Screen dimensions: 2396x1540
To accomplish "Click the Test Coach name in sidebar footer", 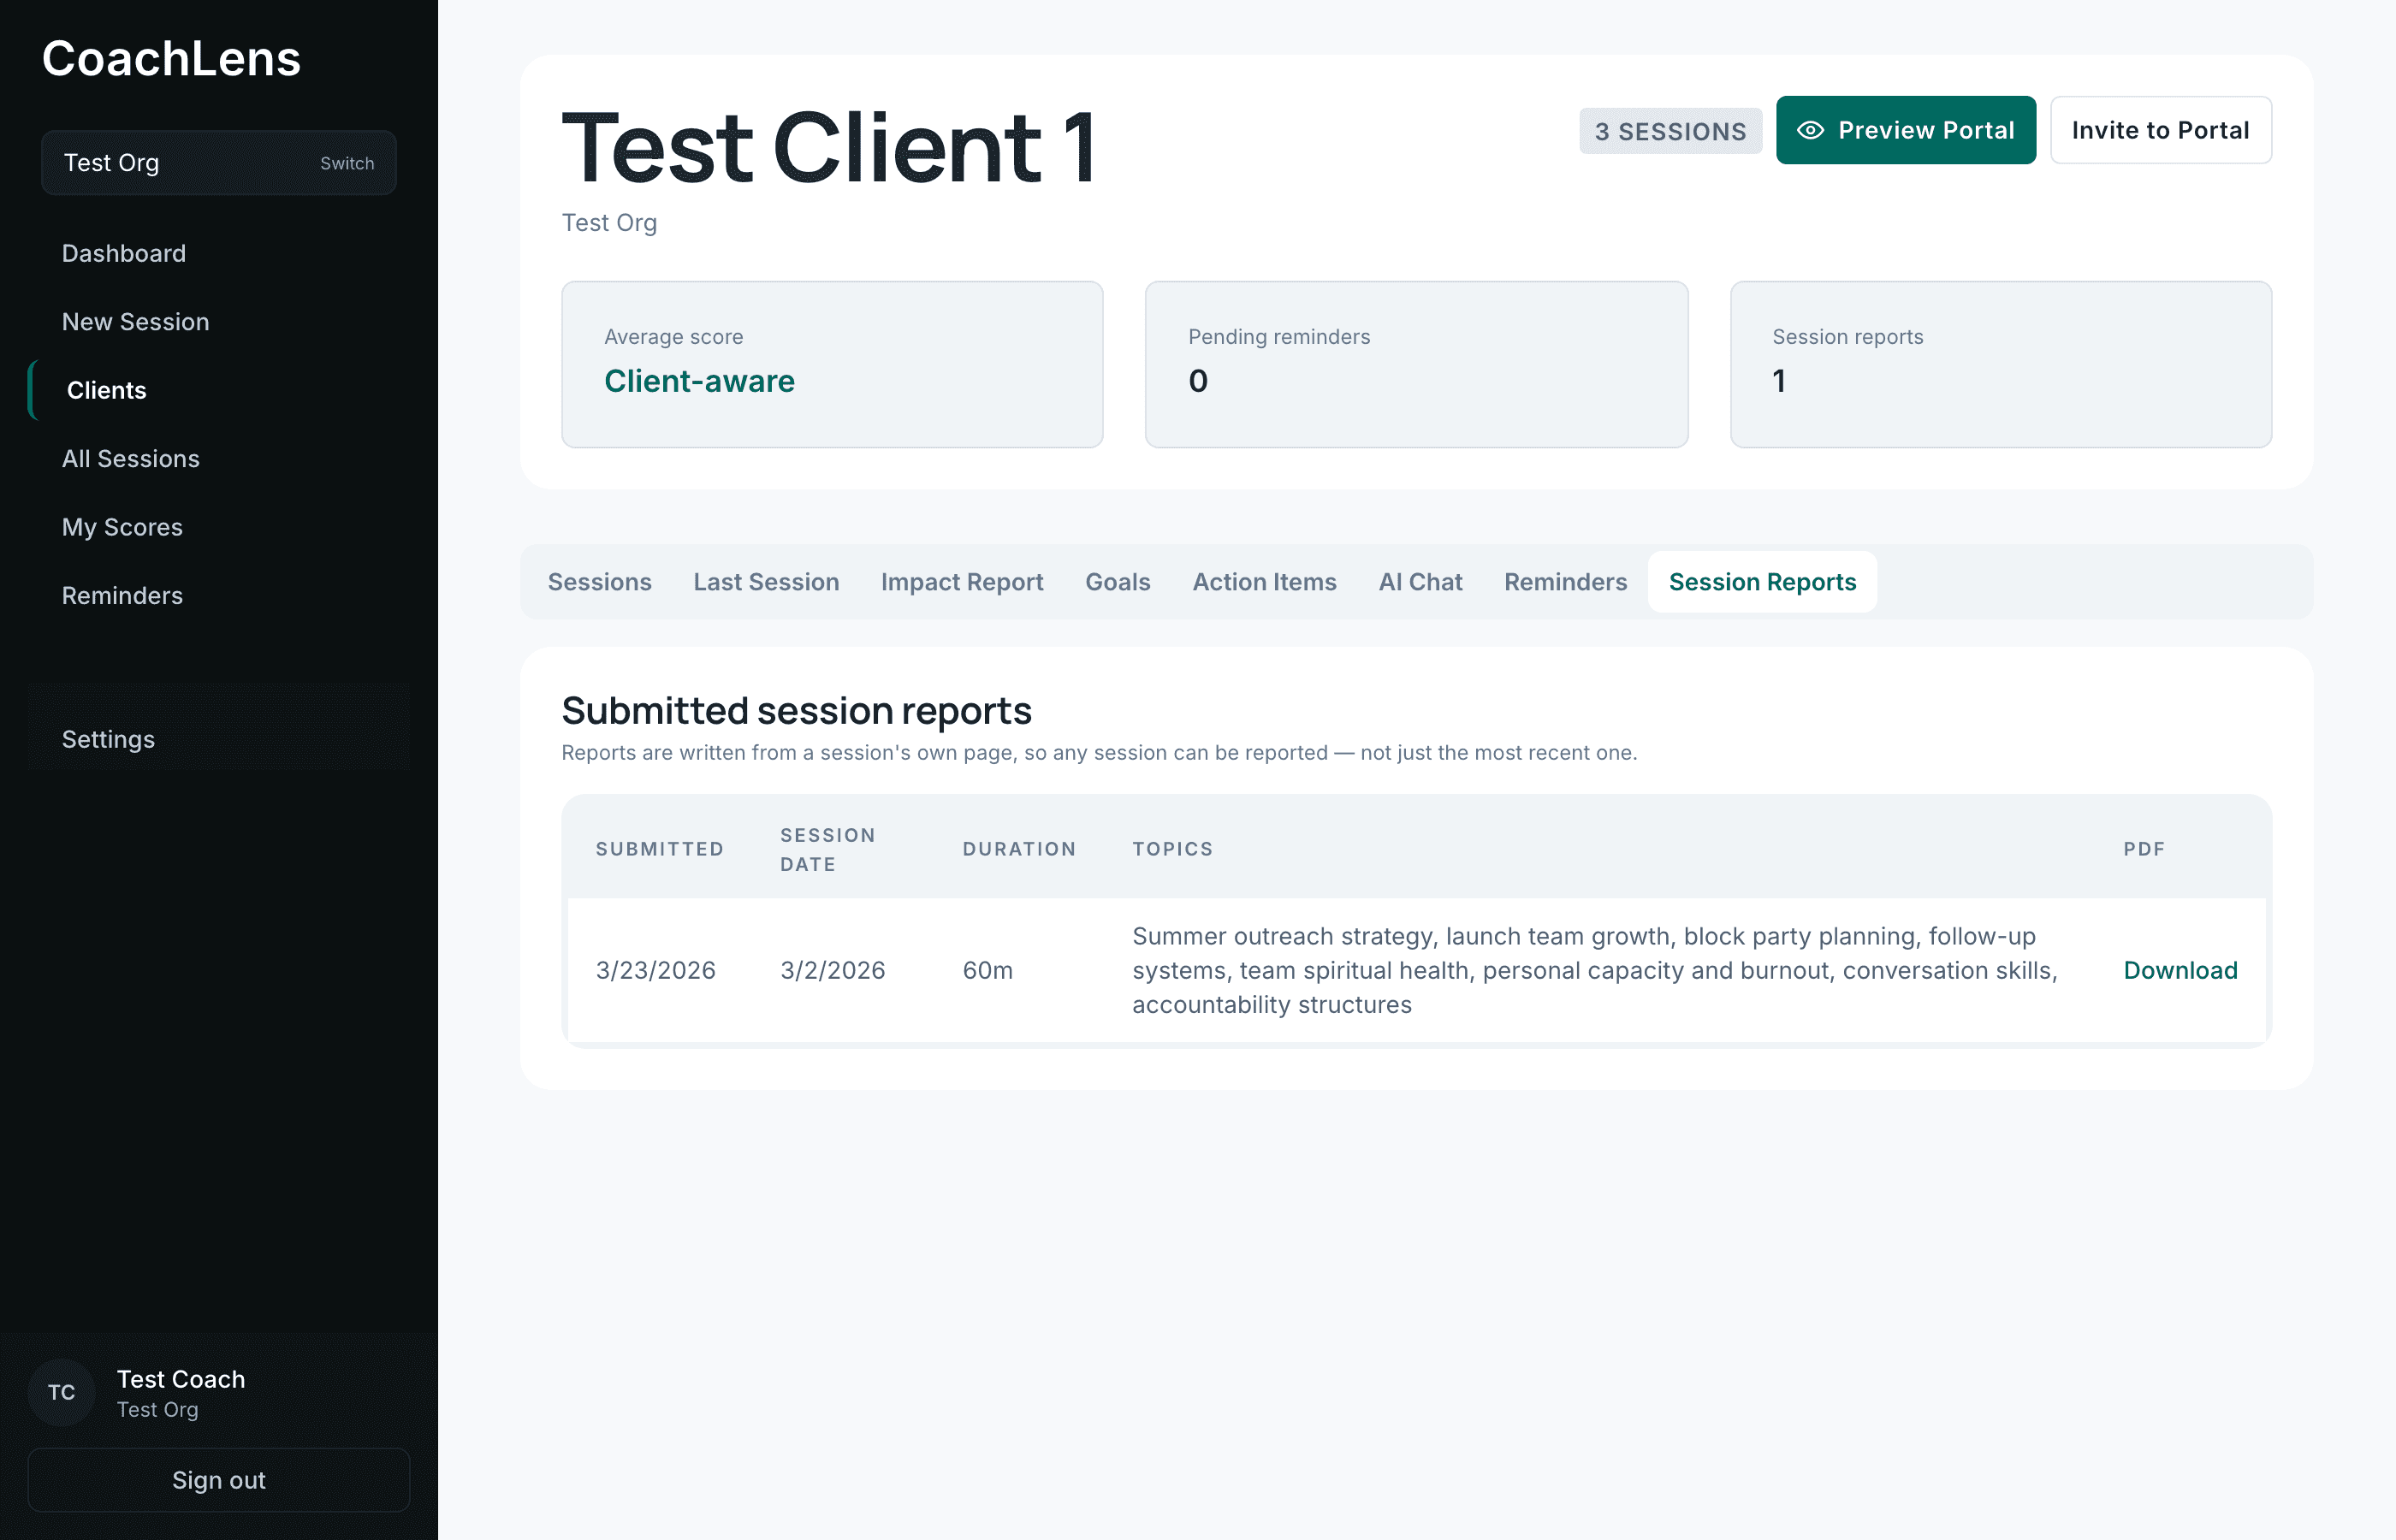I will click(x=181, y=1379).
